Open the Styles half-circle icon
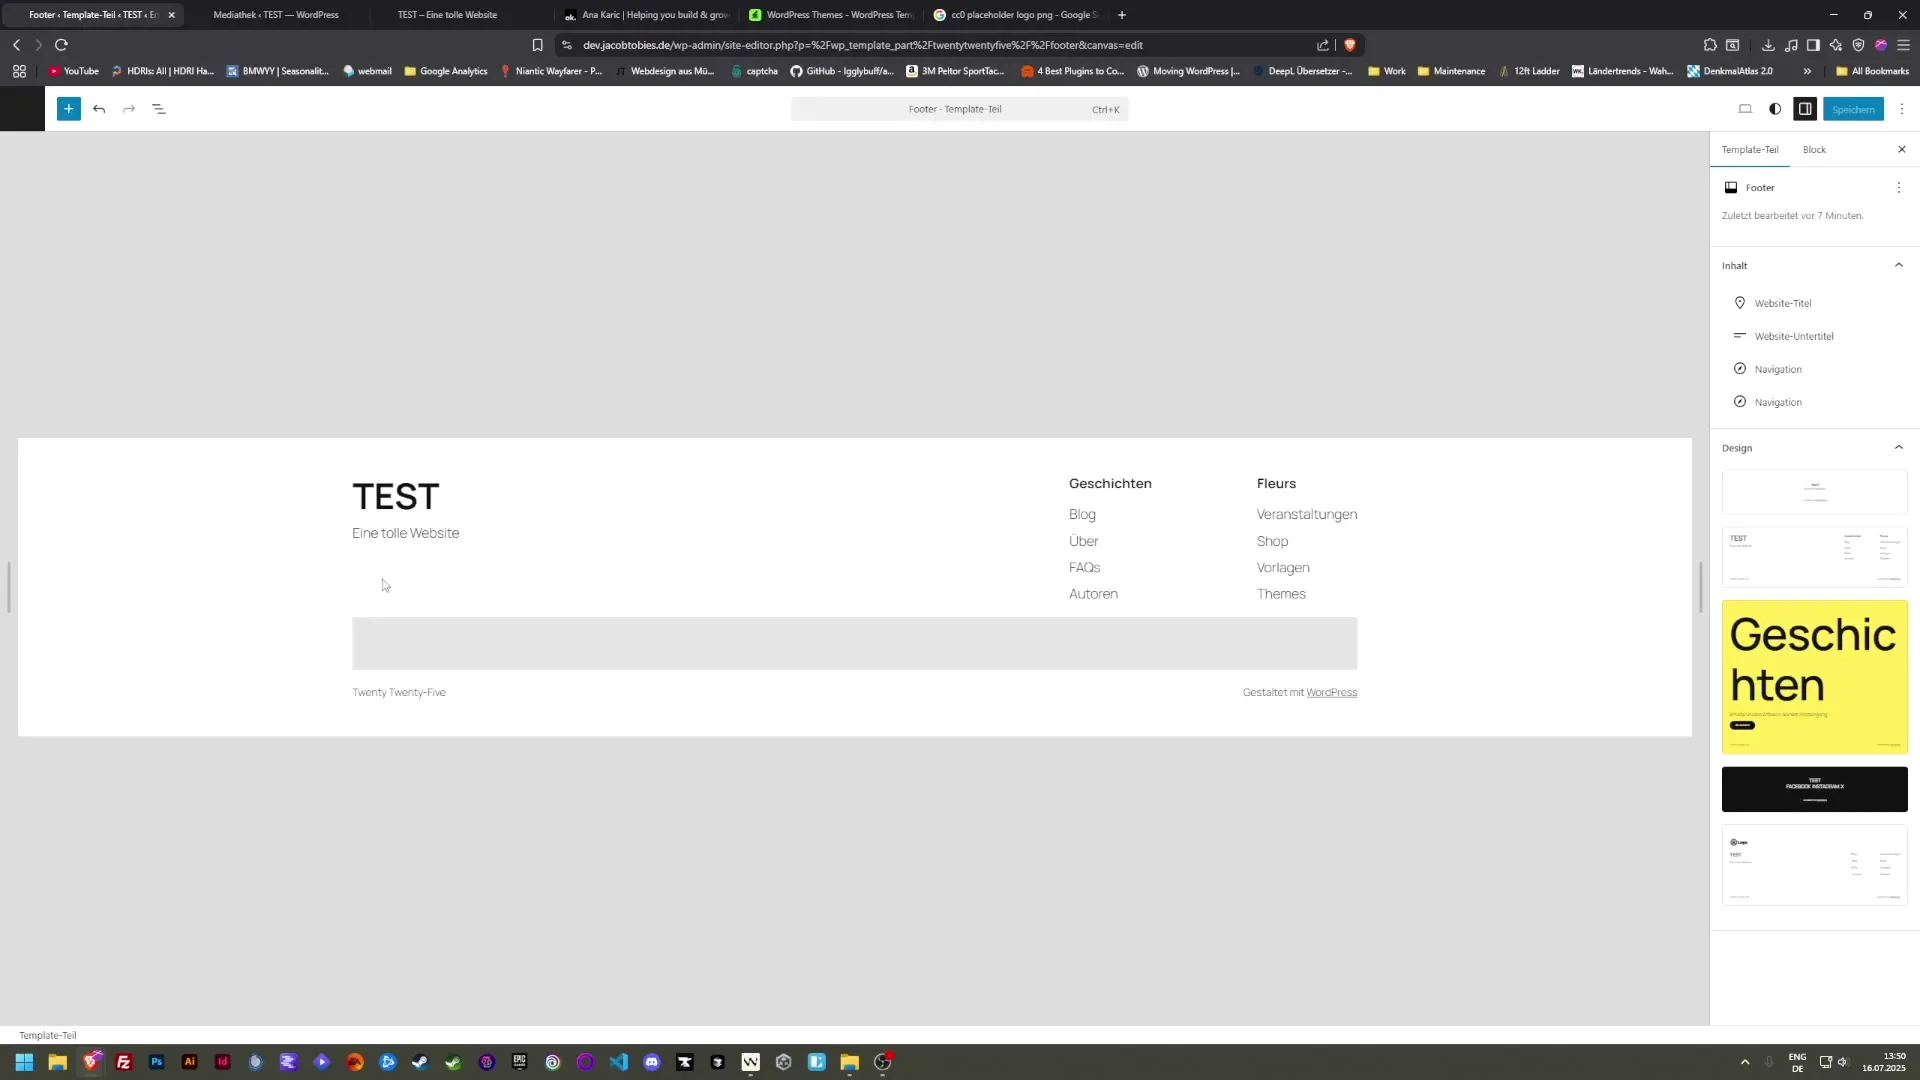1920x1080 pixels. coord(1775,109)
